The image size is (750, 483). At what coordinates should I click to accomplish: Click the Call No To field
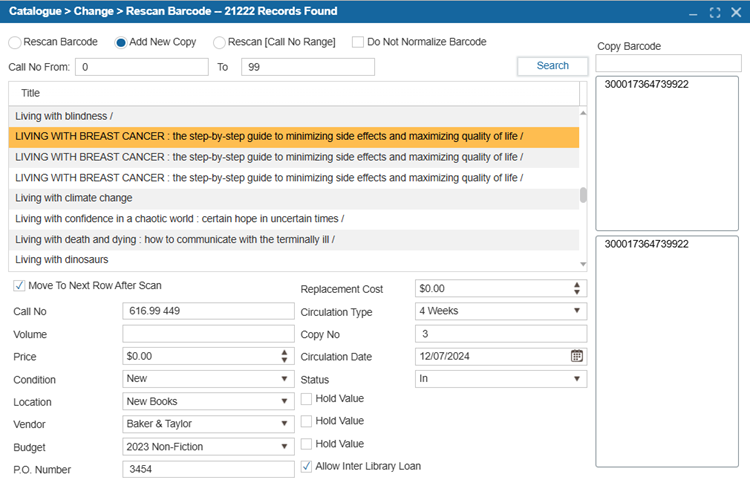click(x=308, y=67)
